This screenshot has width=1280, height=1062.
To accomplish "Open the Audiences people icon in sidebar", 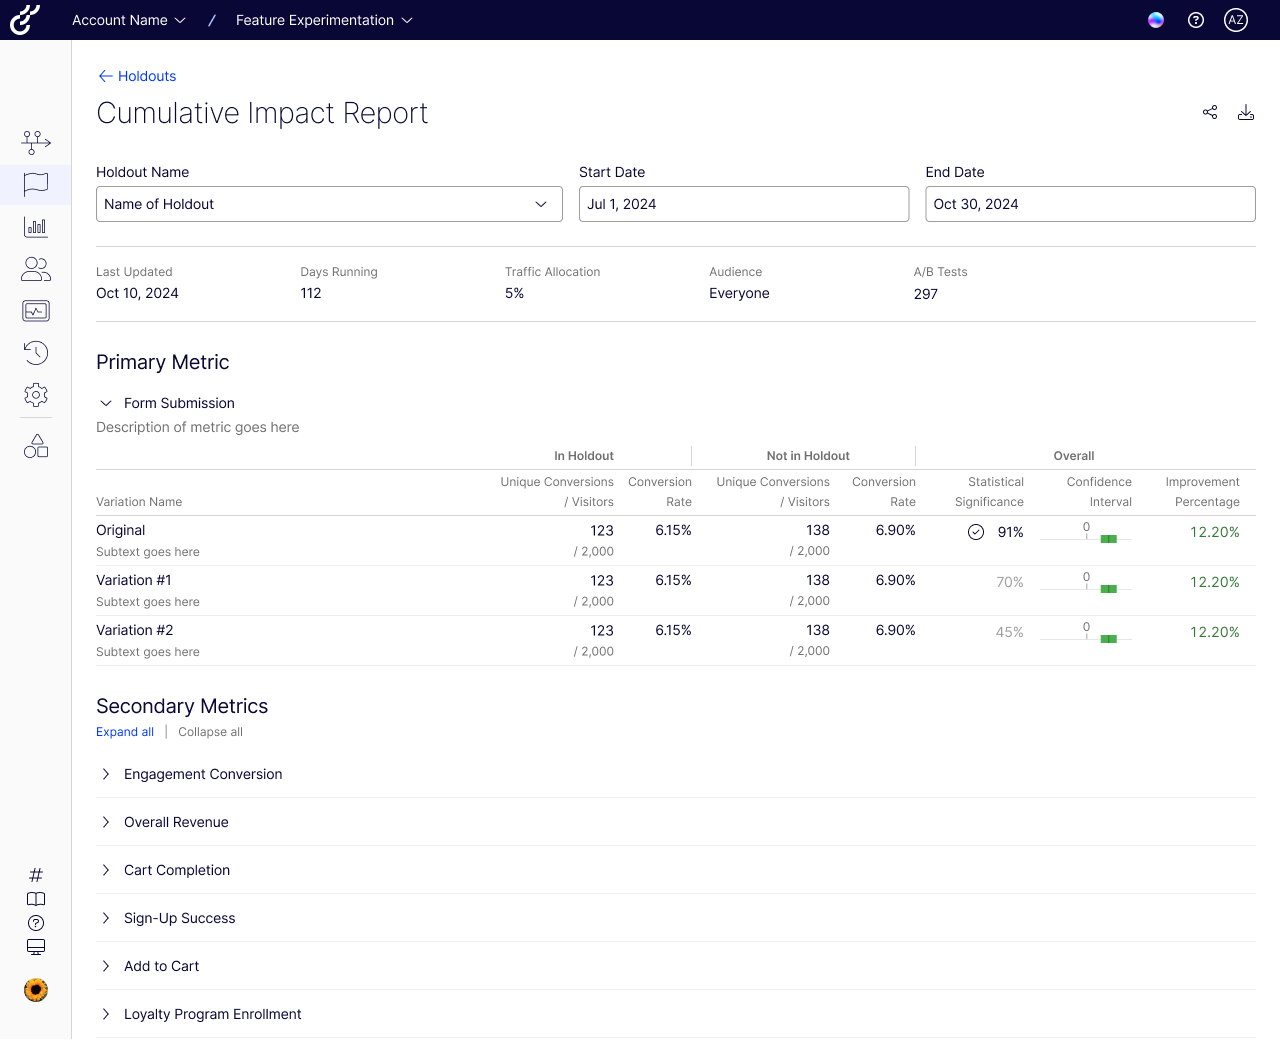I will tap(35, 269).
